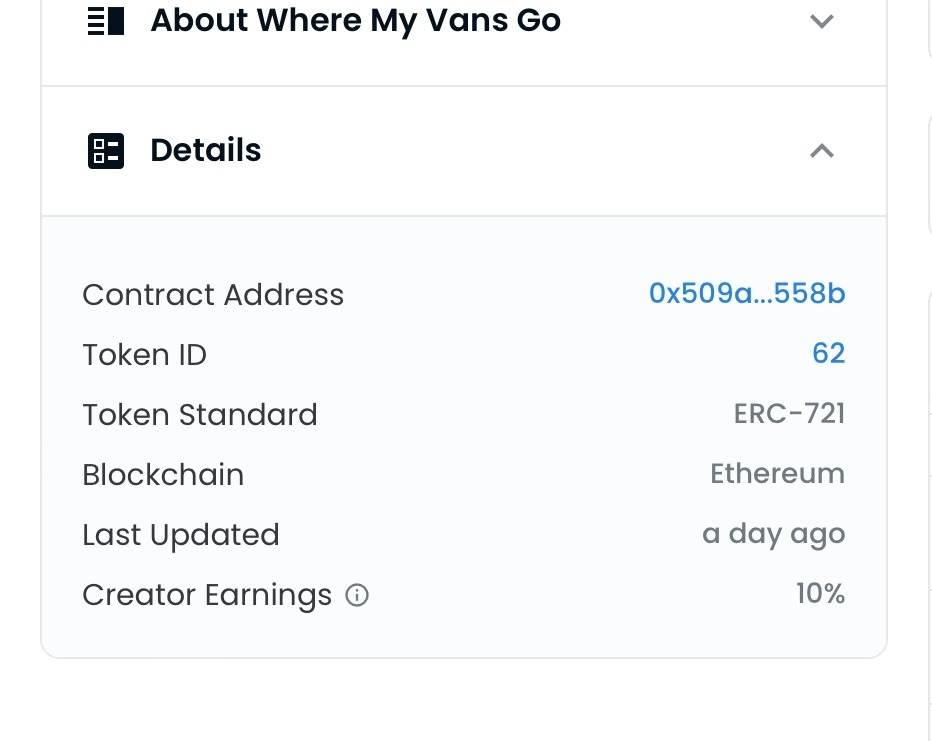Click the Ethereum blockchain value
The width and height of the screenshot is (932, 741).
(777, 474)
